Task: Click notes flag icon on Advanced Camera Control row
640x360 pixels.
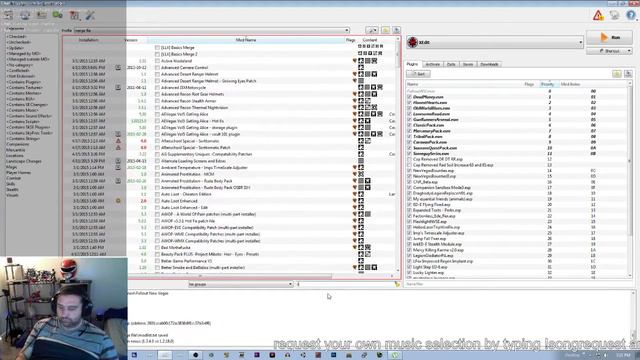Action: coord(118,67)
